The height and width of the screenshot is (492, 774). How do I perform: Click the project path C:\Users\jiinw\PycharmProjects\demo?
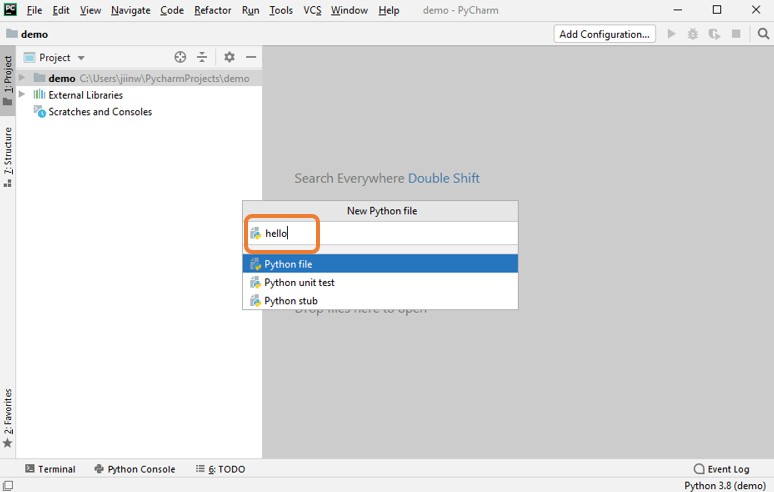[164, 78]
